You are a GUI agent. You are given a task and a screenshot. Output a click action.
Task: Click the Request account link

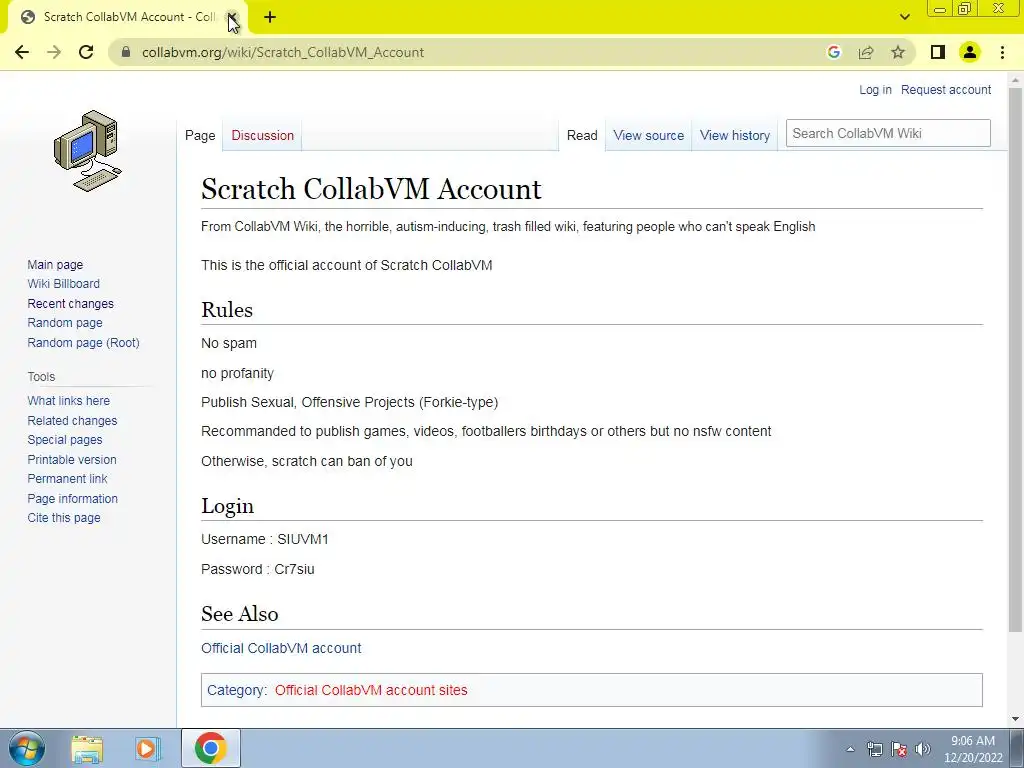(x=946, y=89)
